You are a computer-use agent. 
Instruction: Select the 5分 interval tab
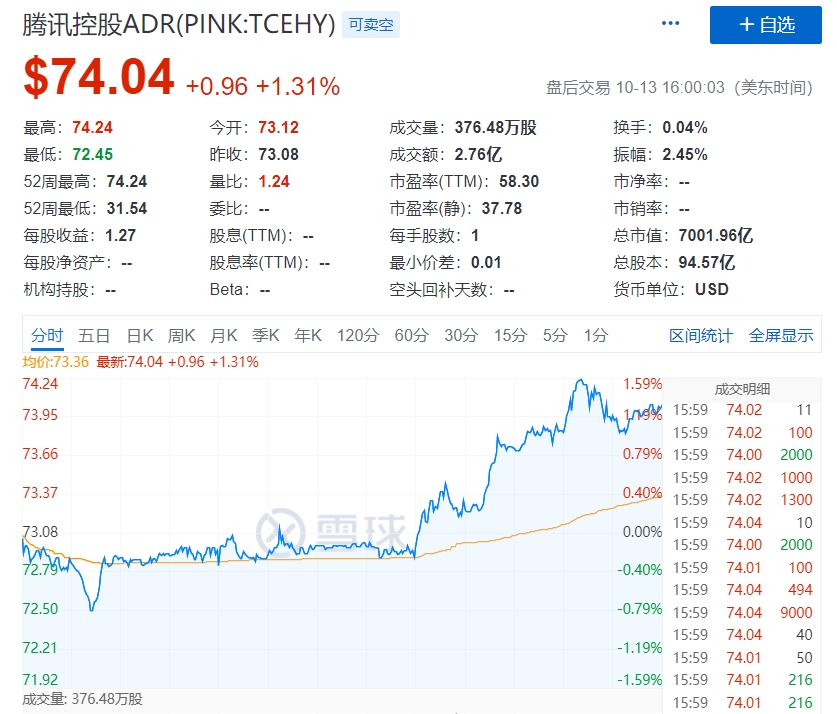click(x=555, y=335)
